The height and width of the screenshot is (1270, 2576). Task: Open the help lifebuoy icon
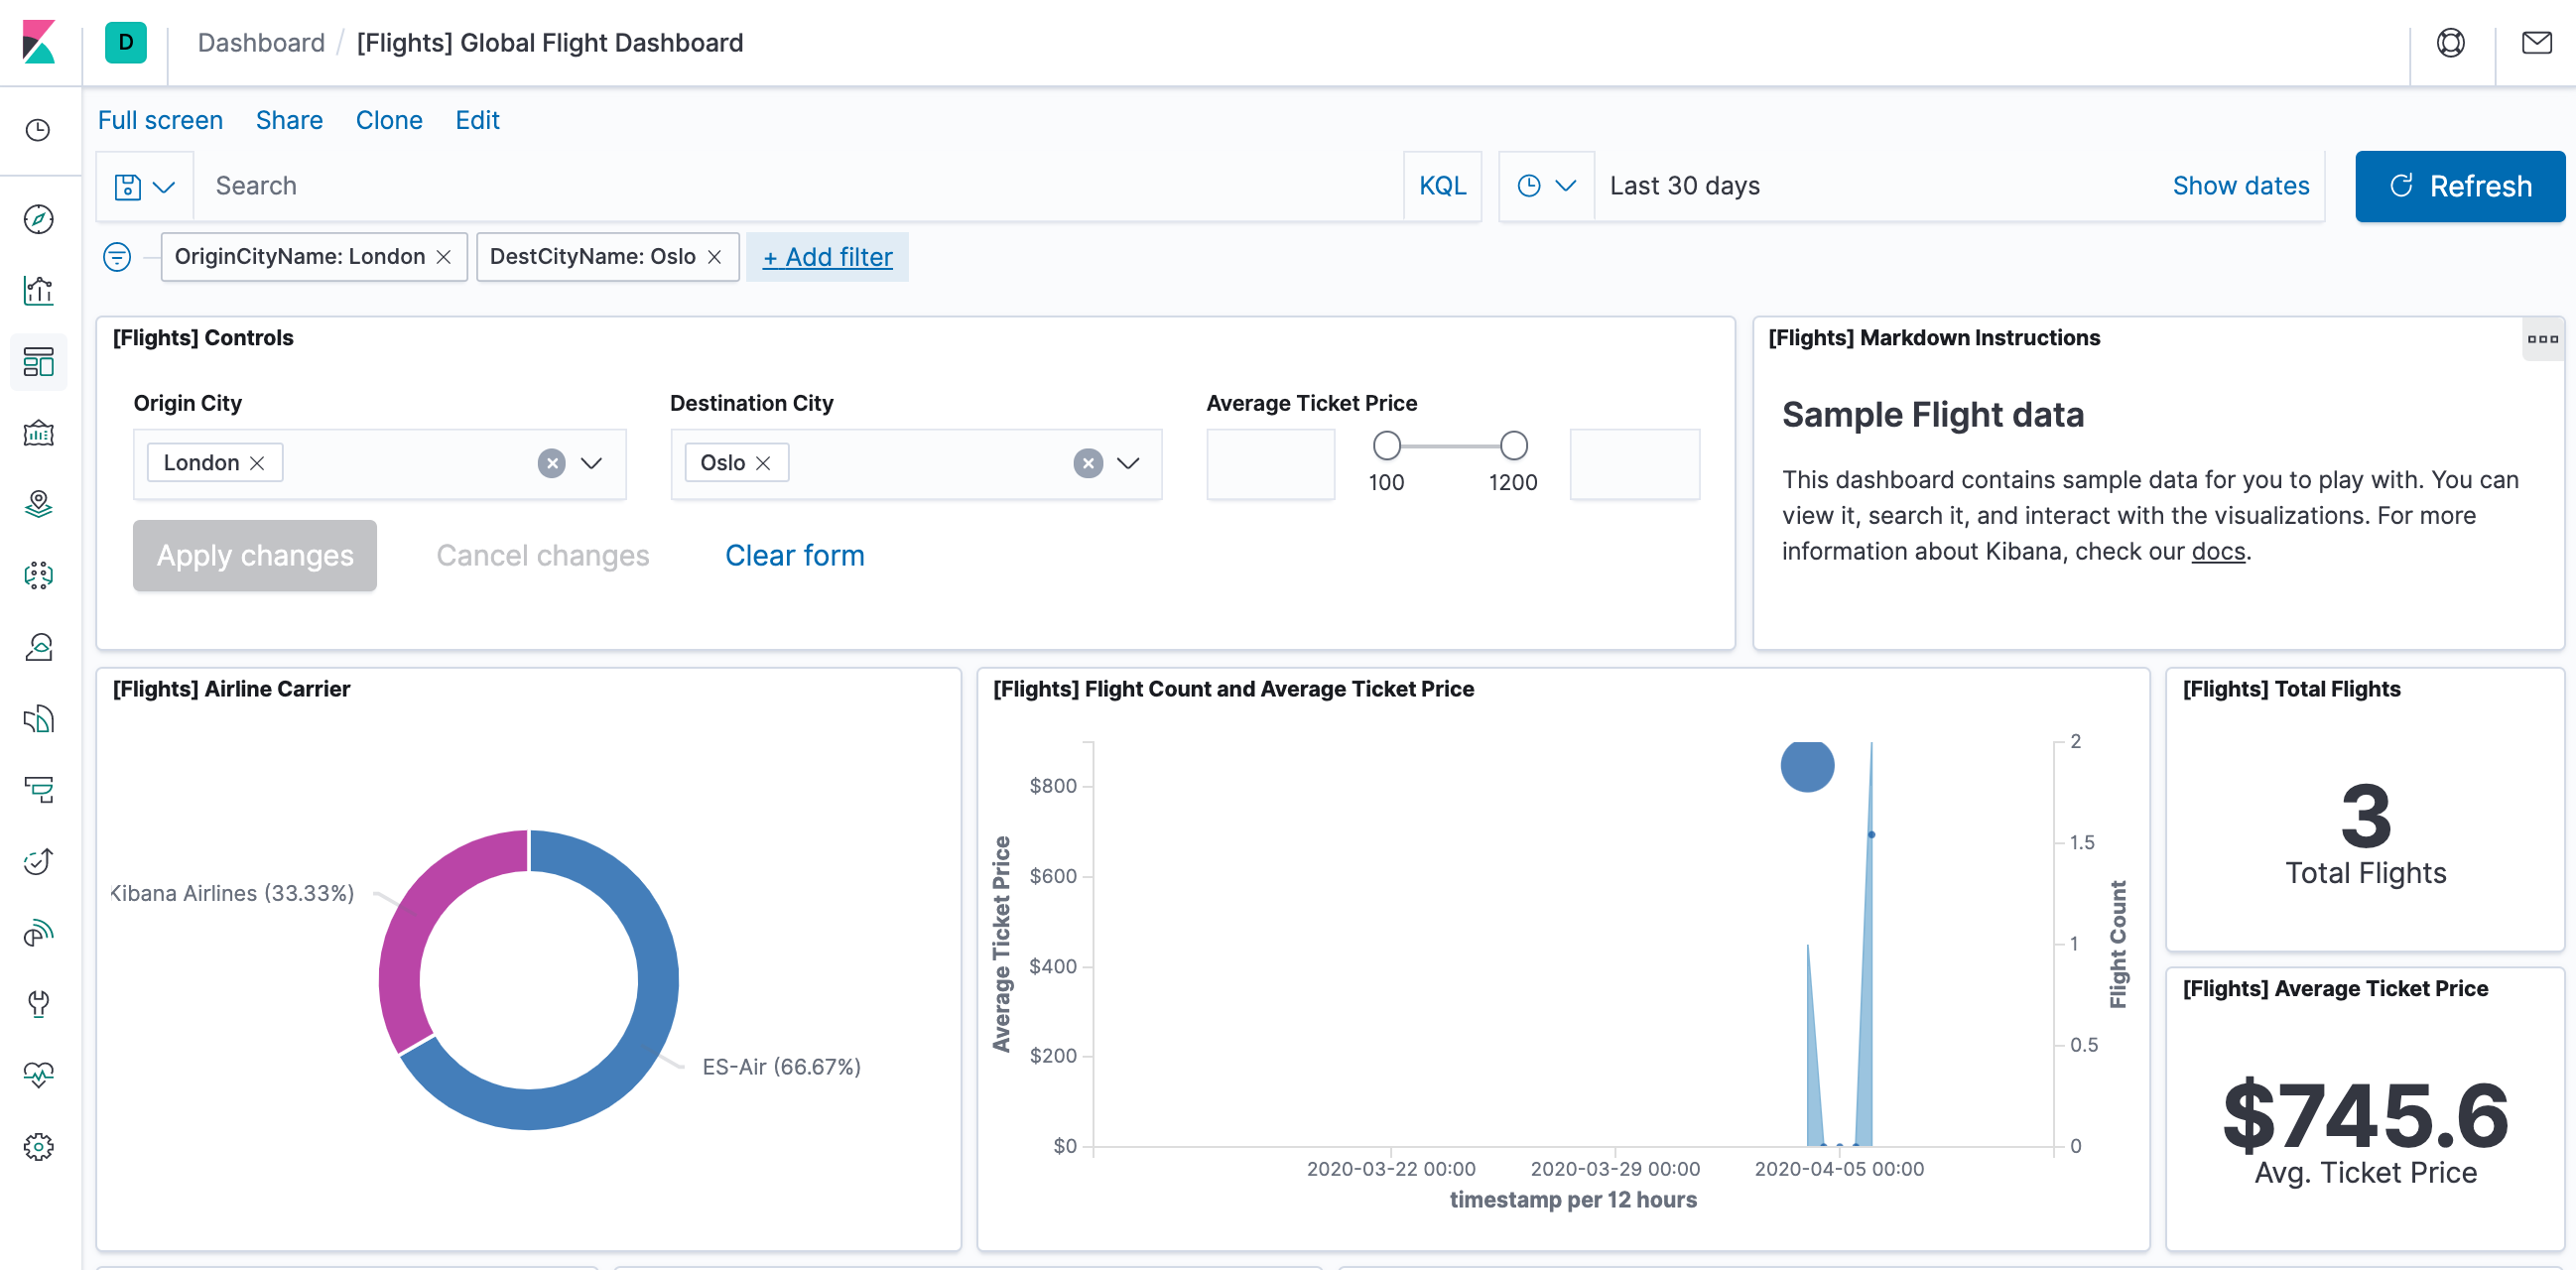tap(2450, 42)
